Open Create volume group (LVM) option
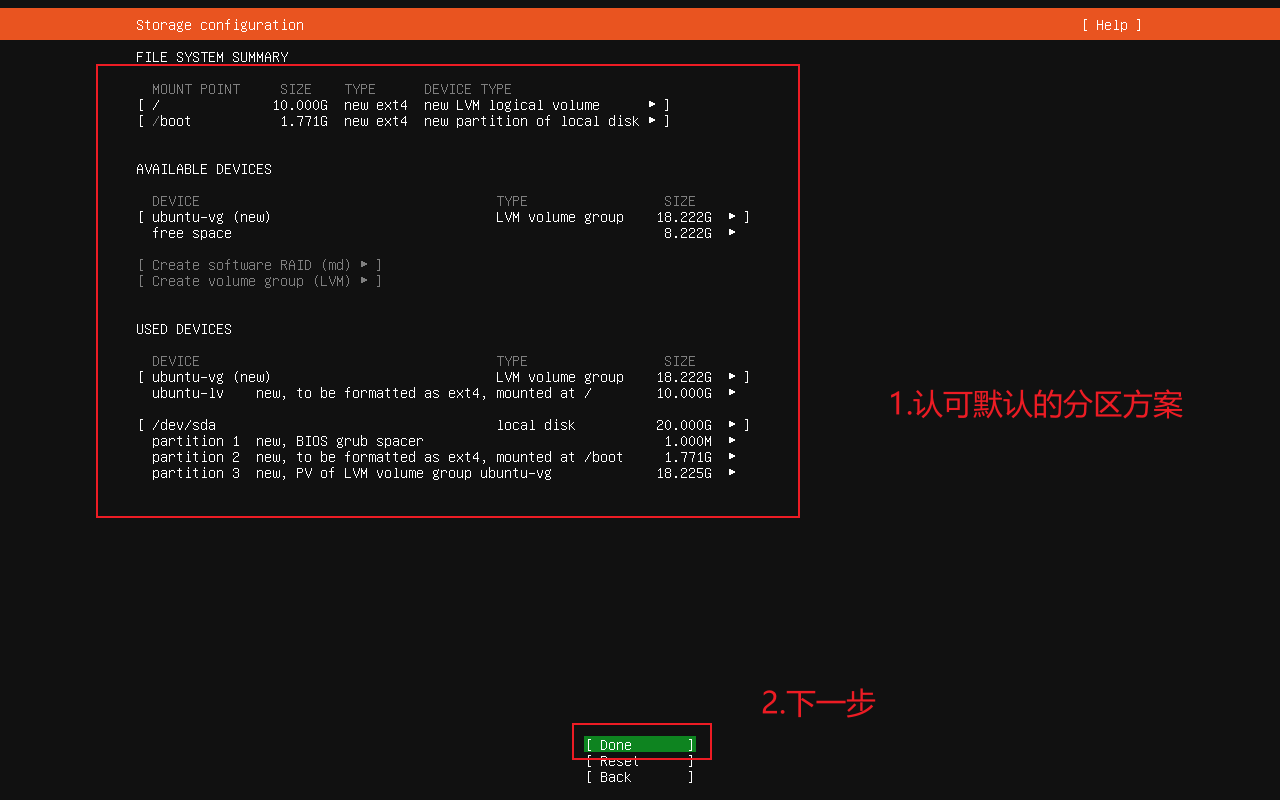 [260, 281]
